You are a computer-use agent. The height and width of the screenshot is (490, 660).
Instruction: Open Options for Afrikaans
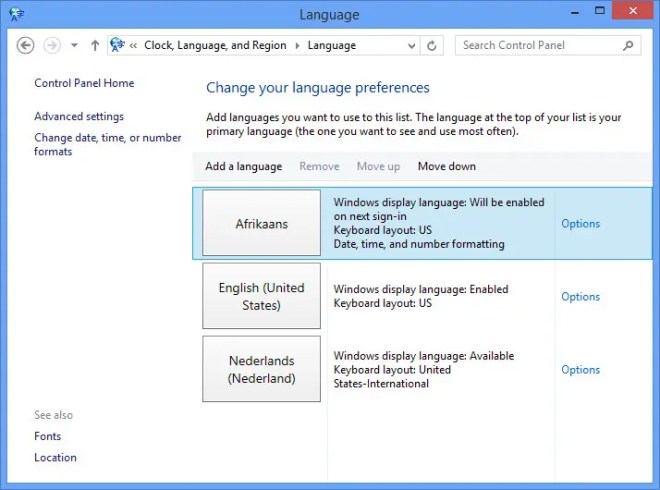point(580,224)
